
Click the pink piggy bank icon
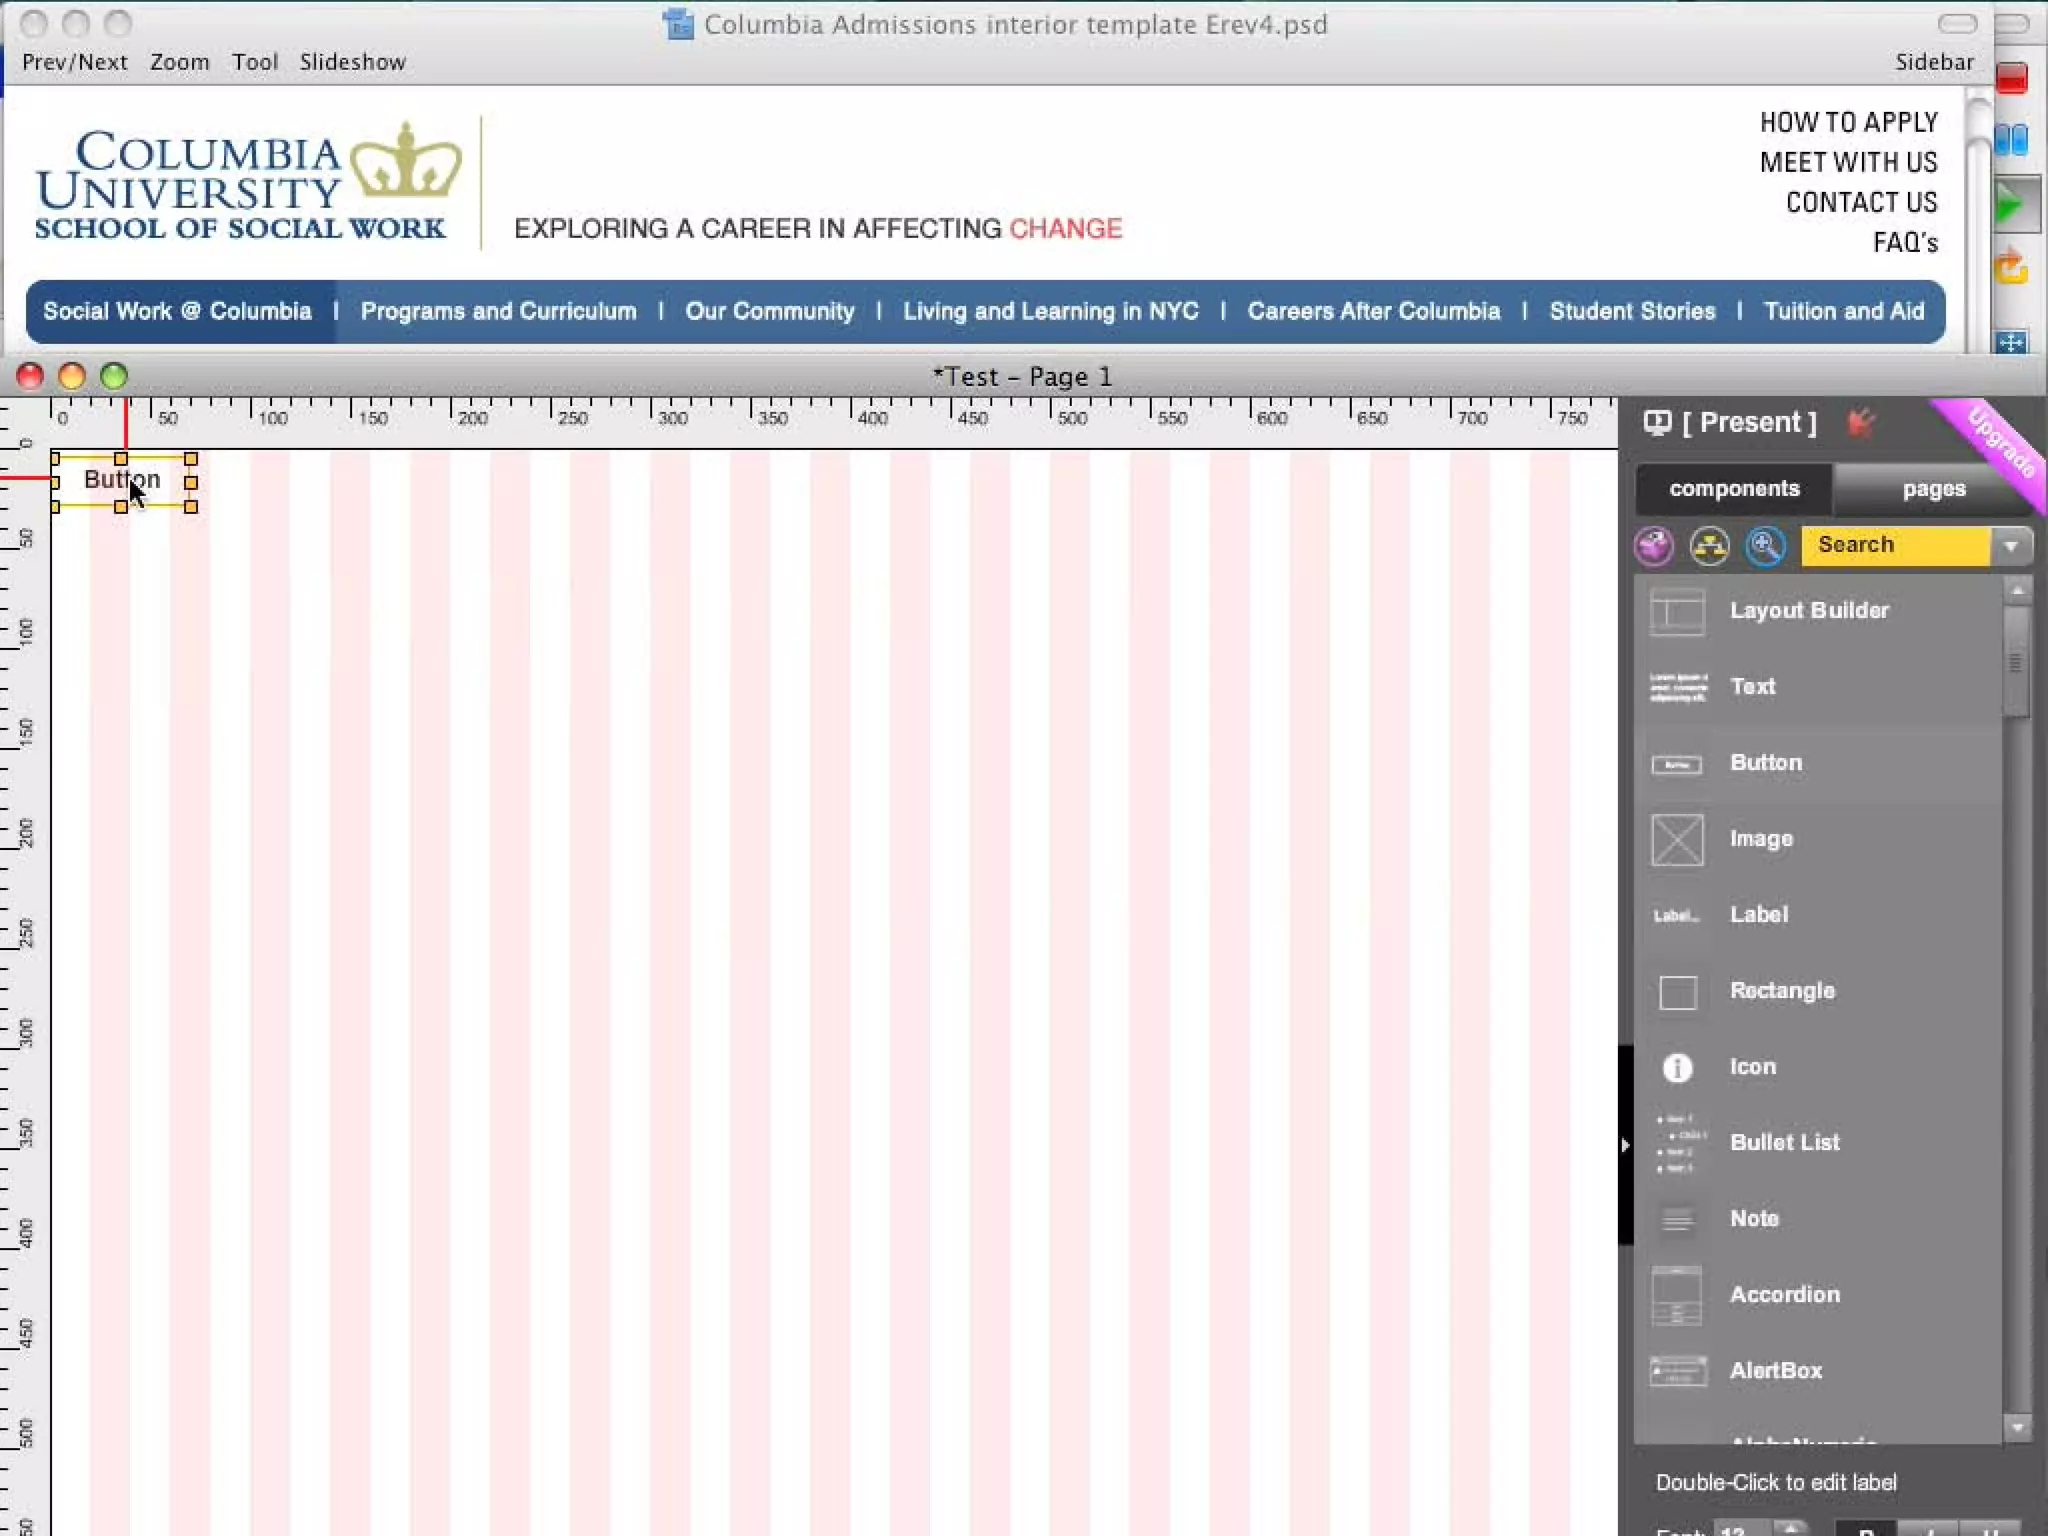tap(1654, 546)
